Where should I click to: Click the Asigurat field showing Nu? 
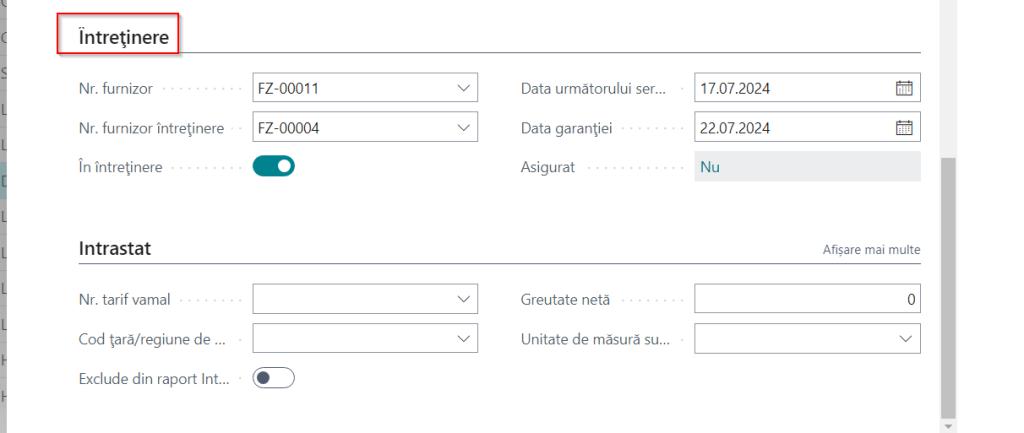point(806,167)
